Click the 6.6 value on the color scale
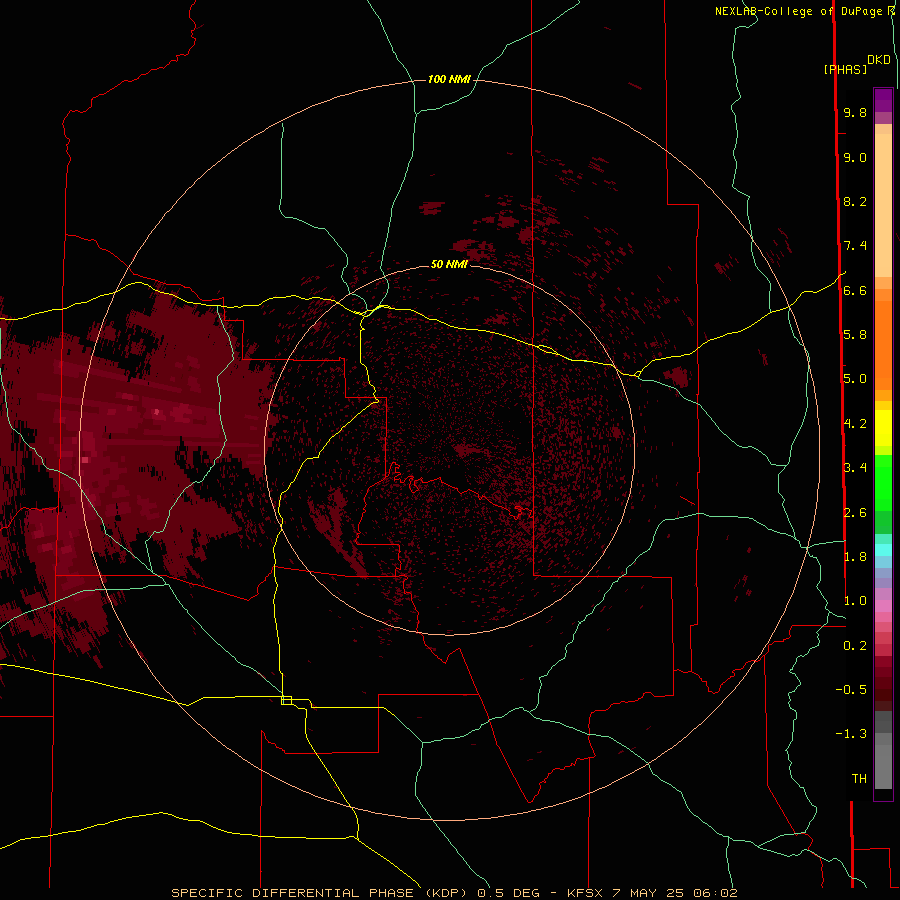Image resolution: width=900 pixels, height=900 pixels. click(855, 290)
